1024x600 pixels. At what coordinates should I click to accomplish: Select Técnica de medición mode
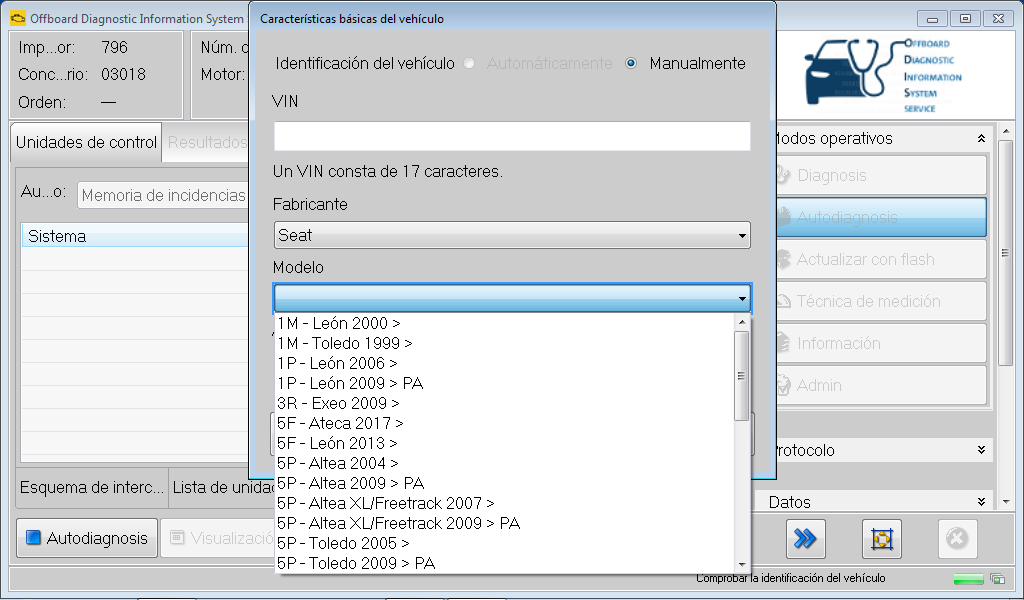[x=881, y=301]
